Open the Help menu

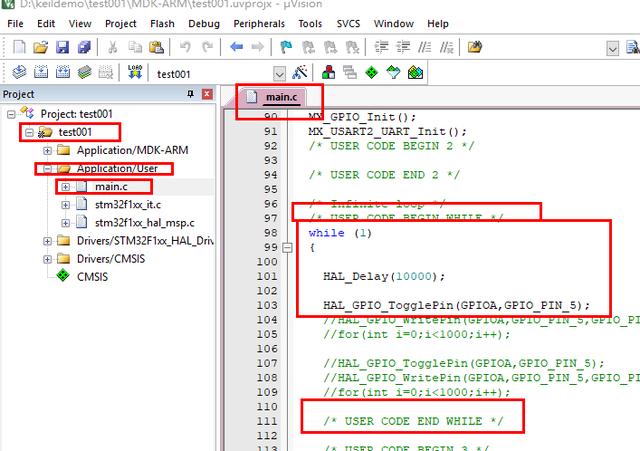pyautogui.click(x=438, y=24)
